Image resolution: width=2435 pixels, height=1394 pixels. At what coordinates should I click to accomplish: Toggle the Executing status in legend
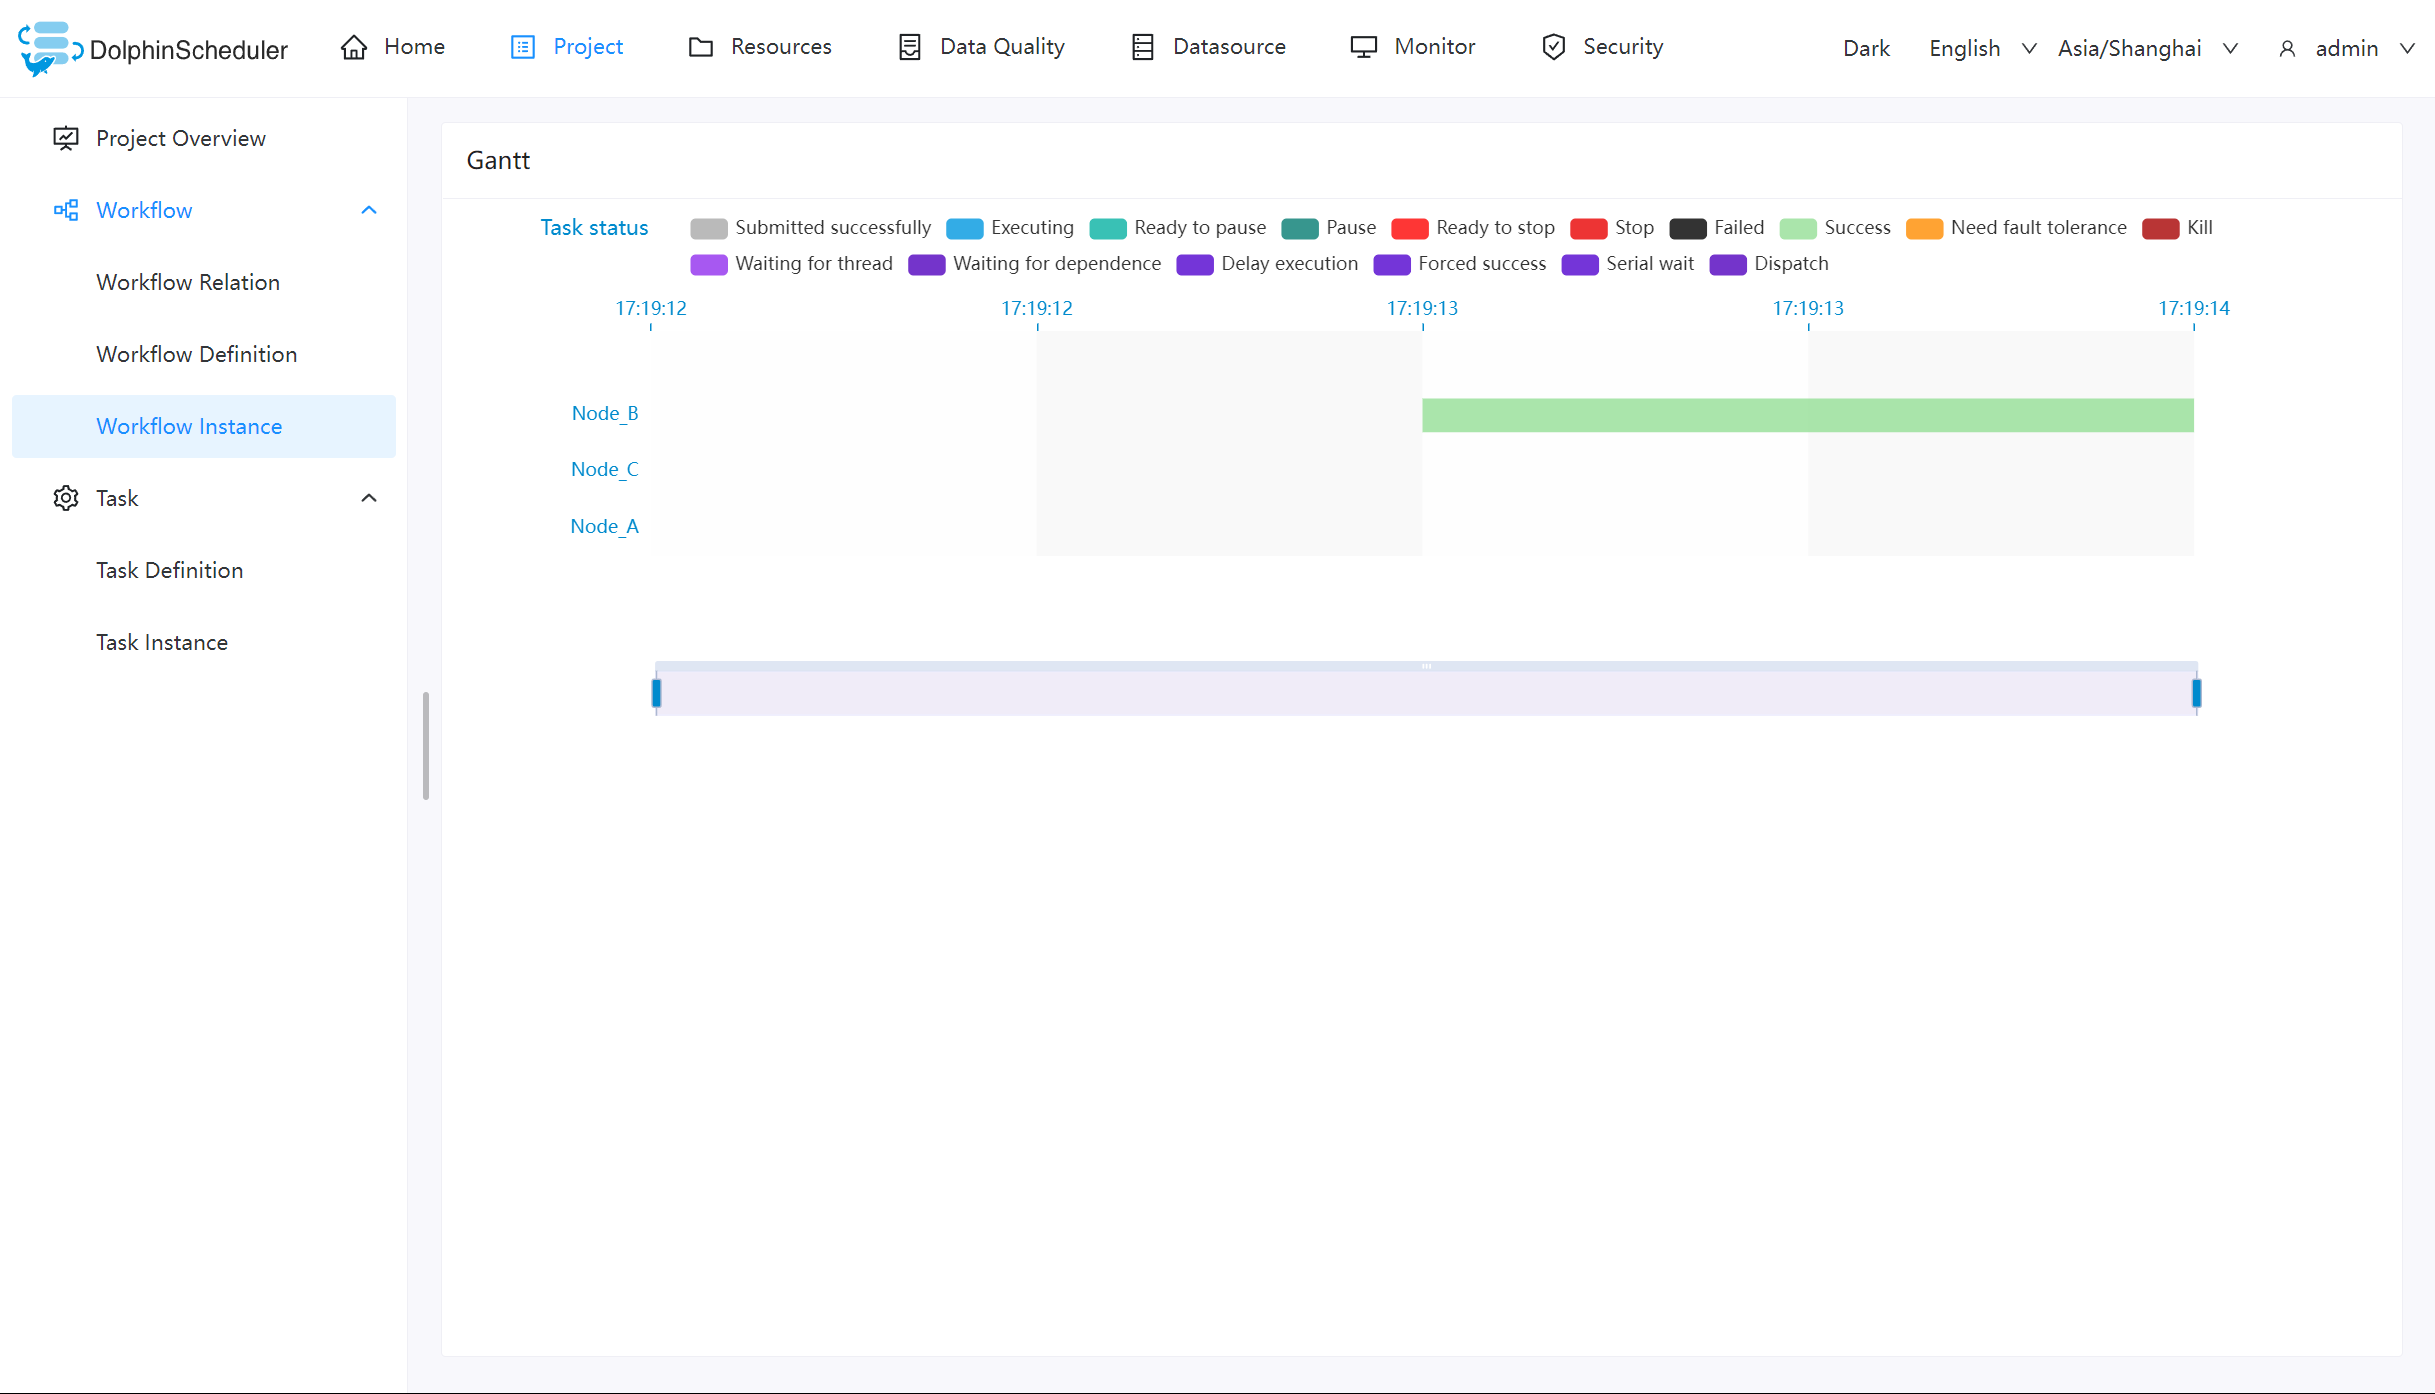point(964,228)
